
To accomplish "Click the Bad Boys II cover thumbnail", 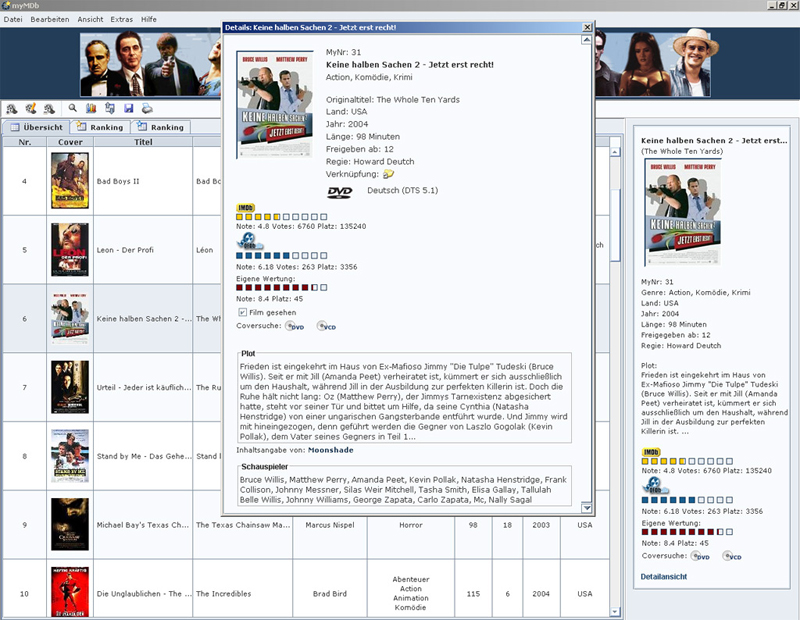I will coord(70,181).
